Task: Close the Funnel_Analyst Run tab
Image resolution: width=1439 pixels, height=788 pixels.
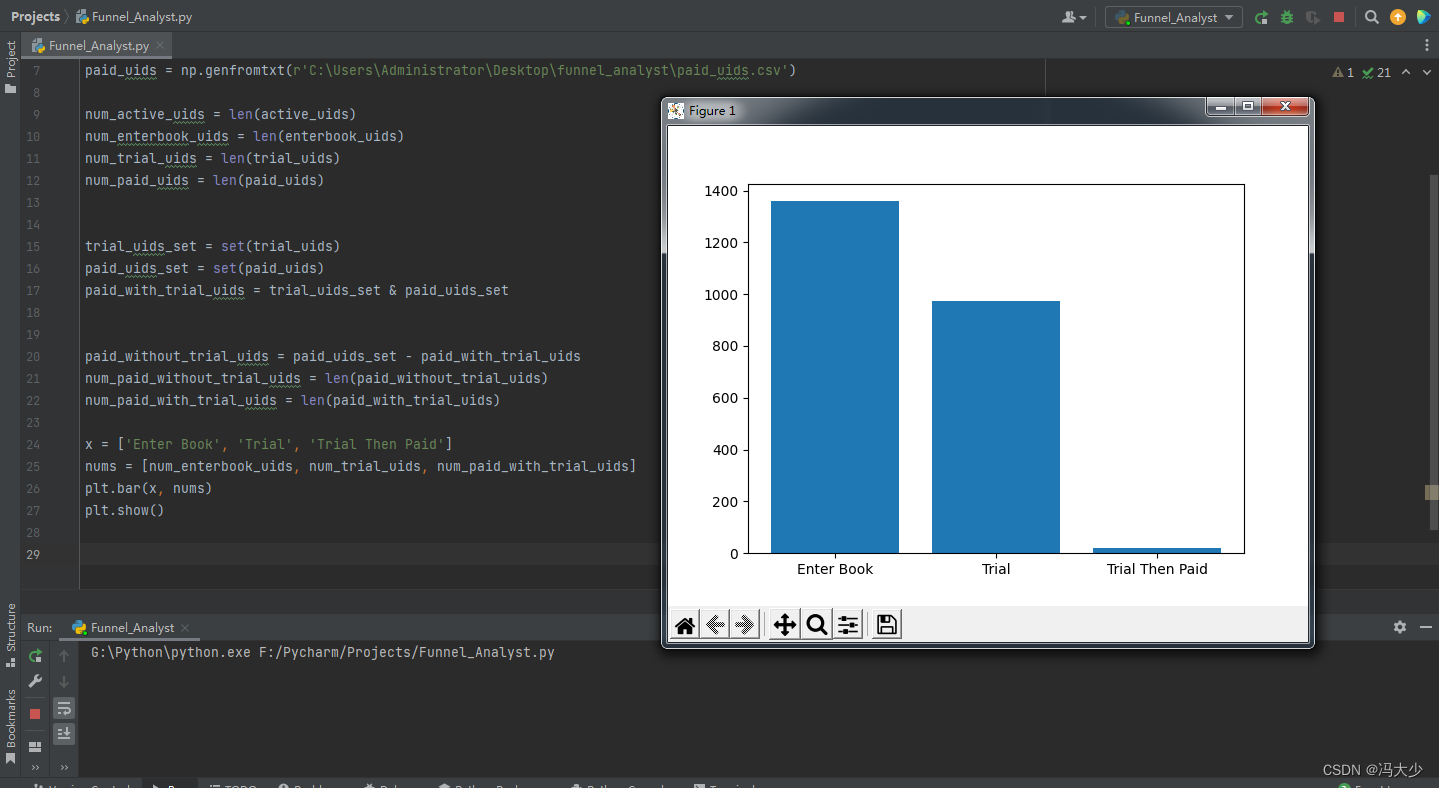Action: coord(186,628)
